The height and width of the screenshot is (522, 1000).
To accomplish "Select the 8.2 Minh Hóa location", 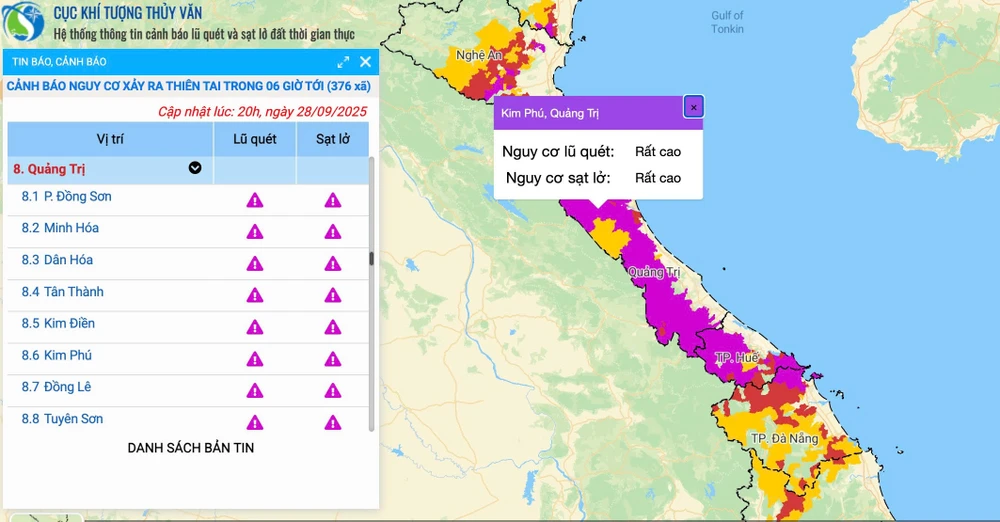I will 70,228.
